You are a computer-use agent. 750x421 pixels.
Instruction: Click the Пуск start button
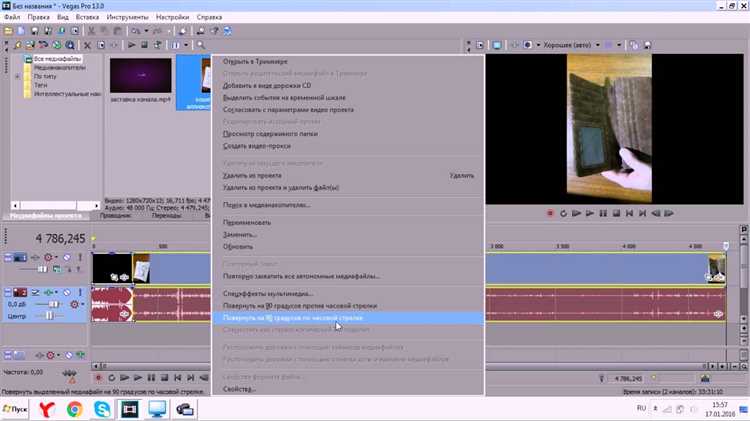point(15,410)
